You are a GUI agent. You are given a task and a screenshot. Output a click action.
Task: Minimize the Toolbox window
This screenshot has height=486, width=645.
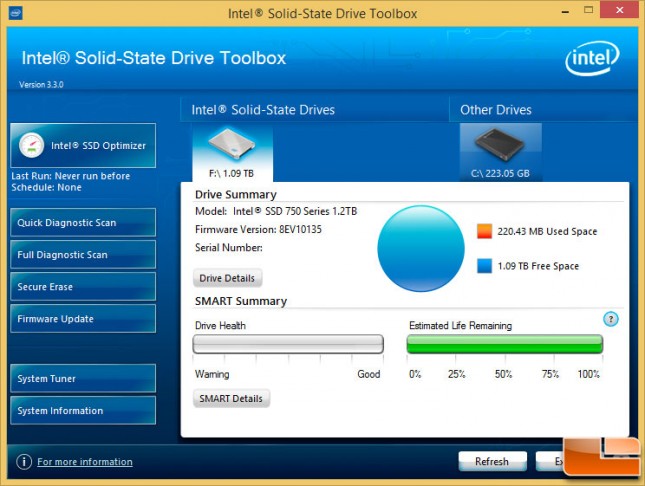[566, 12]
